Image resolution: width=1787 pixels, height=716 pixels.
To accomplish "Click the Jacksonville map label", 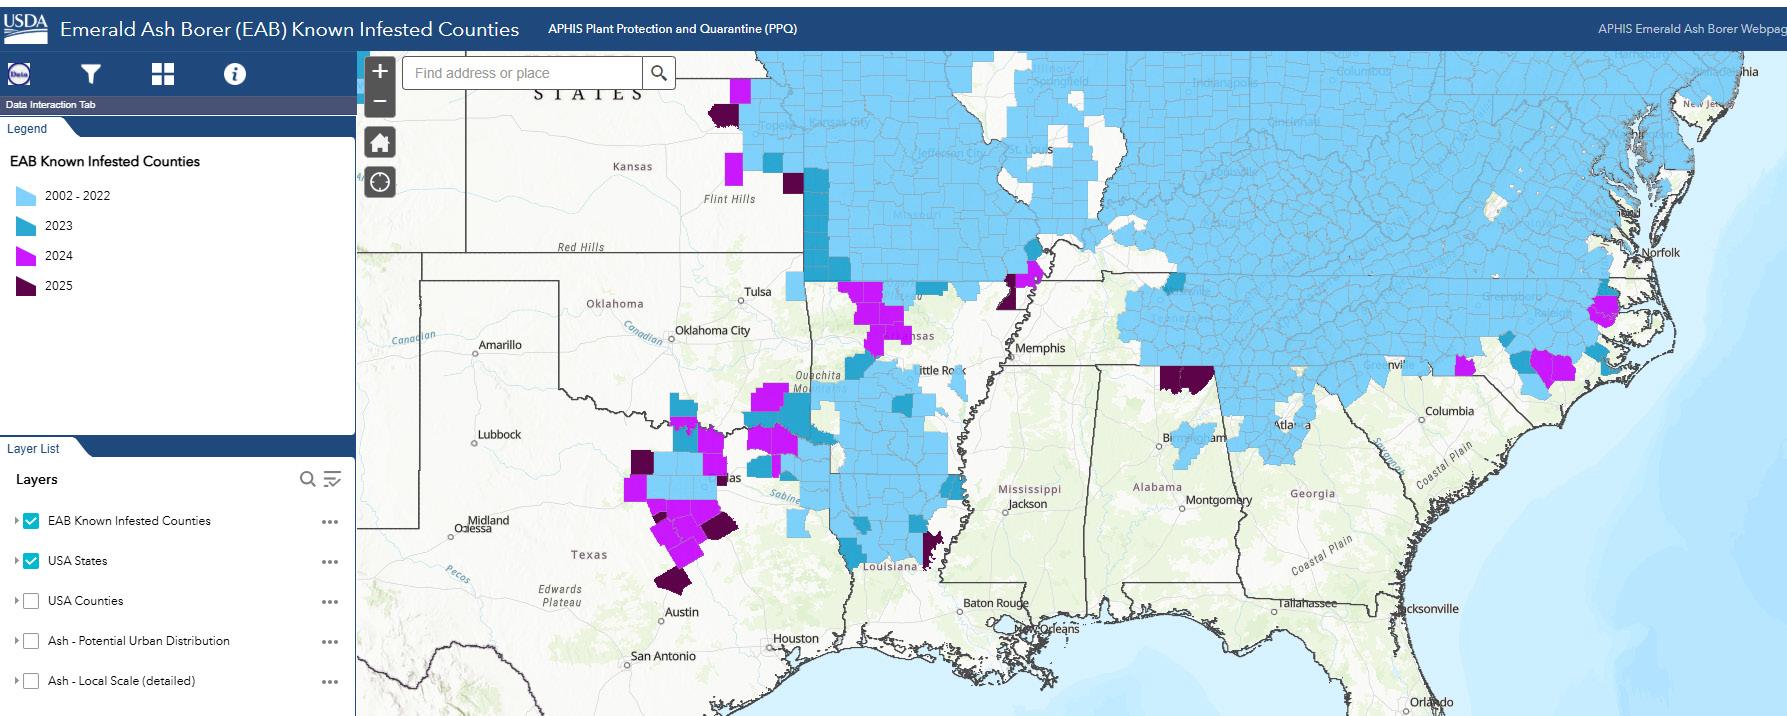I will [x=1428, y=608].
